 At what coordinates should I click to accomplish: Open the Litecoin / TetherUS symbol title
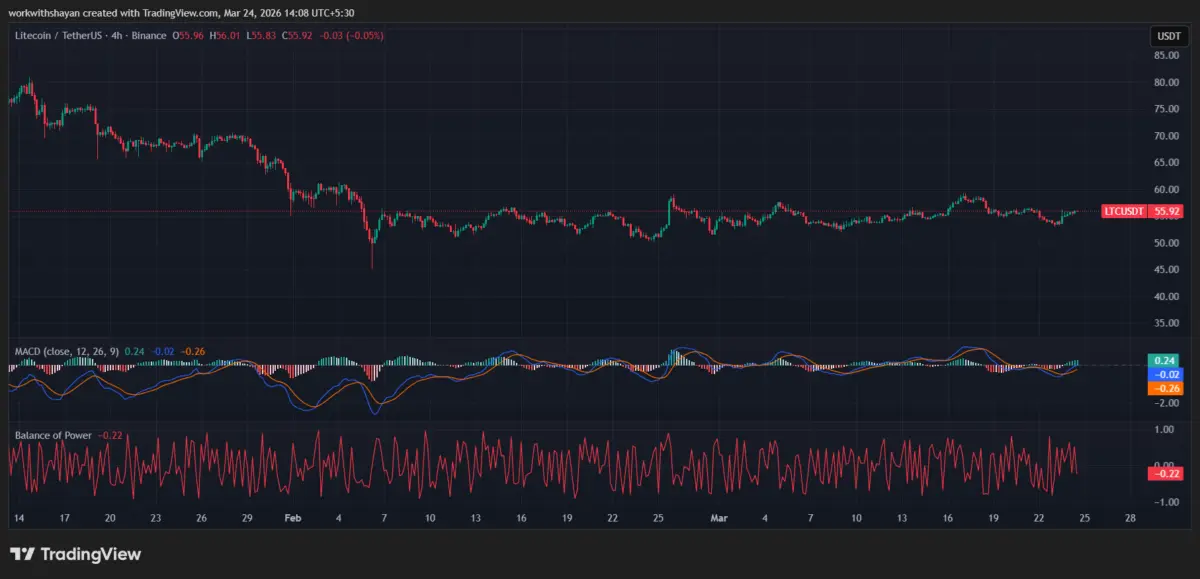pyautogui.click(x=61, y=36)
